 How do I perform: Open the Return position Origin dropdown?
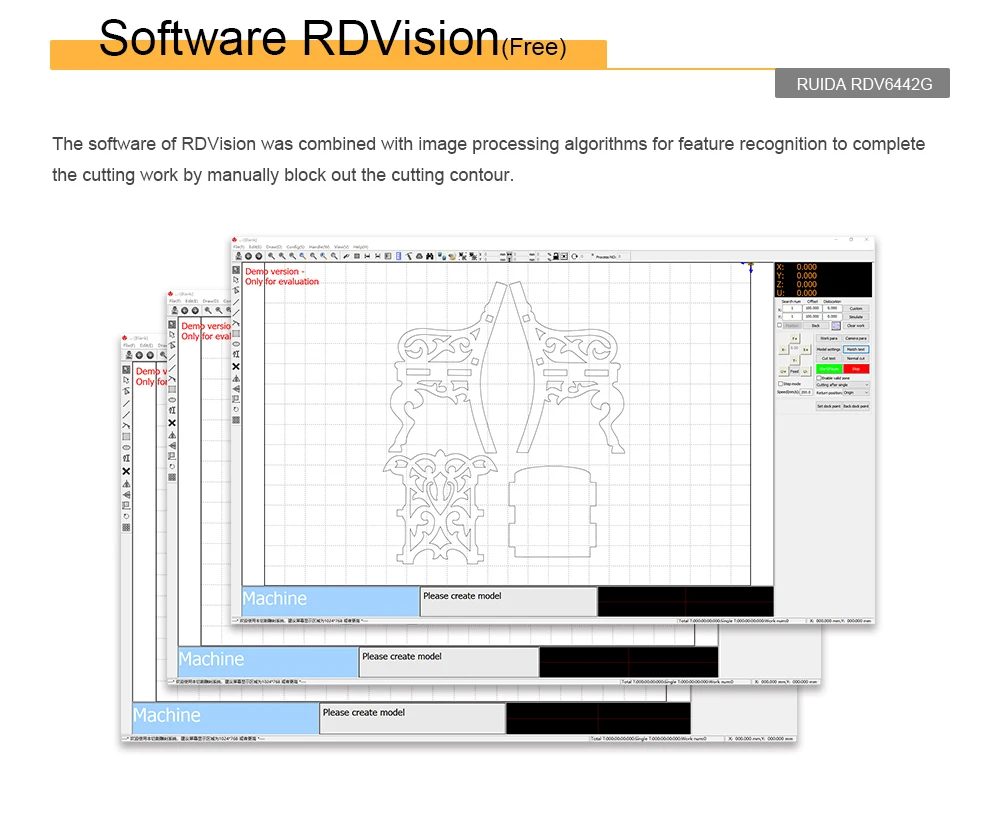point(856,392)
